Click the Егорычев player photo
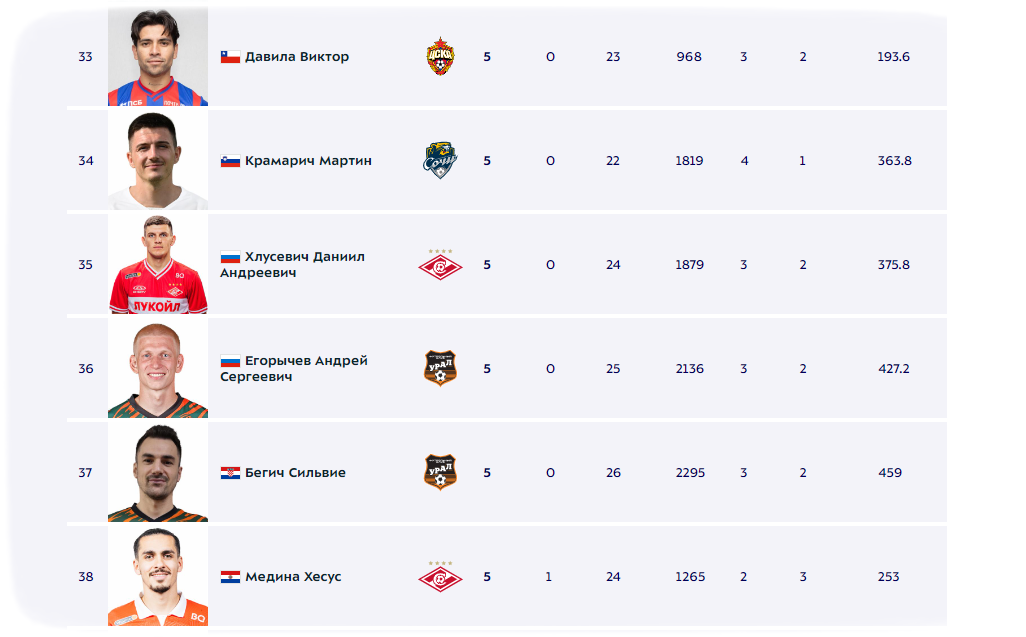The image size is (1026, 637). click(158, 368)
